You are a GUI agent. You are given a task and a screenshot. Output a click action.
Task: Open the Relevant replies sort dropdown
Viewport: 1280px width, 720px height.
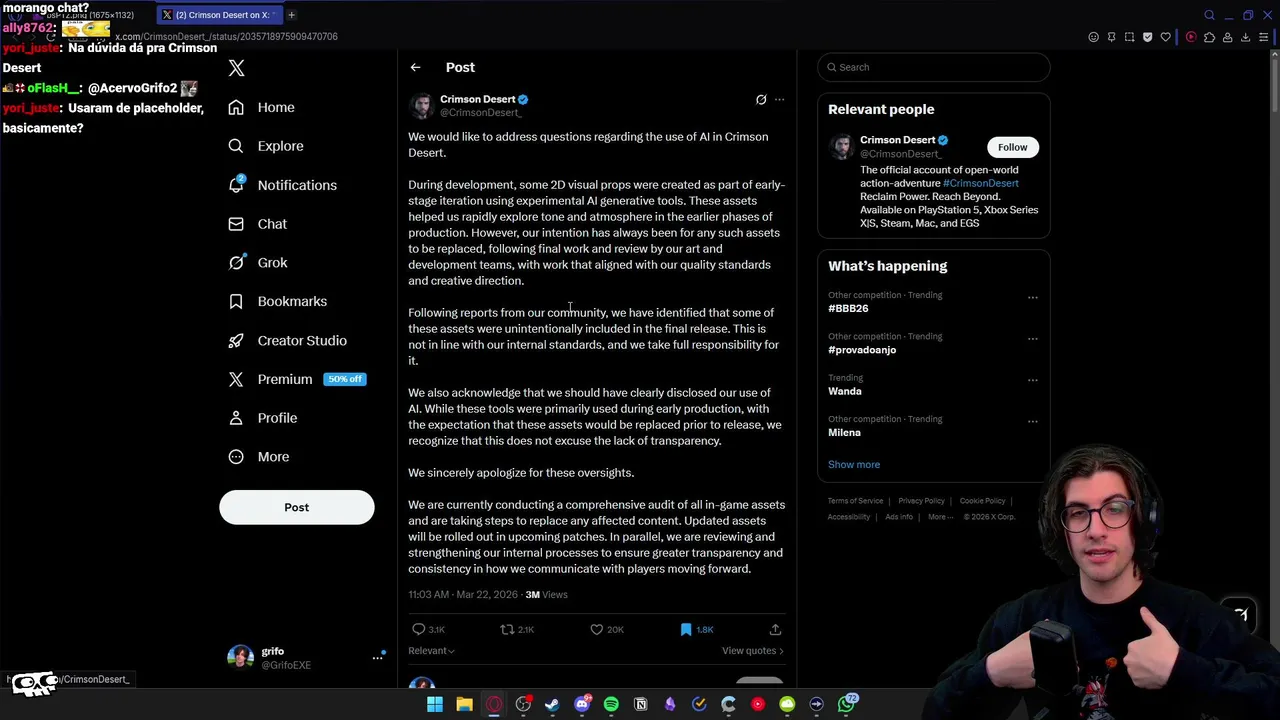[431, 651]
